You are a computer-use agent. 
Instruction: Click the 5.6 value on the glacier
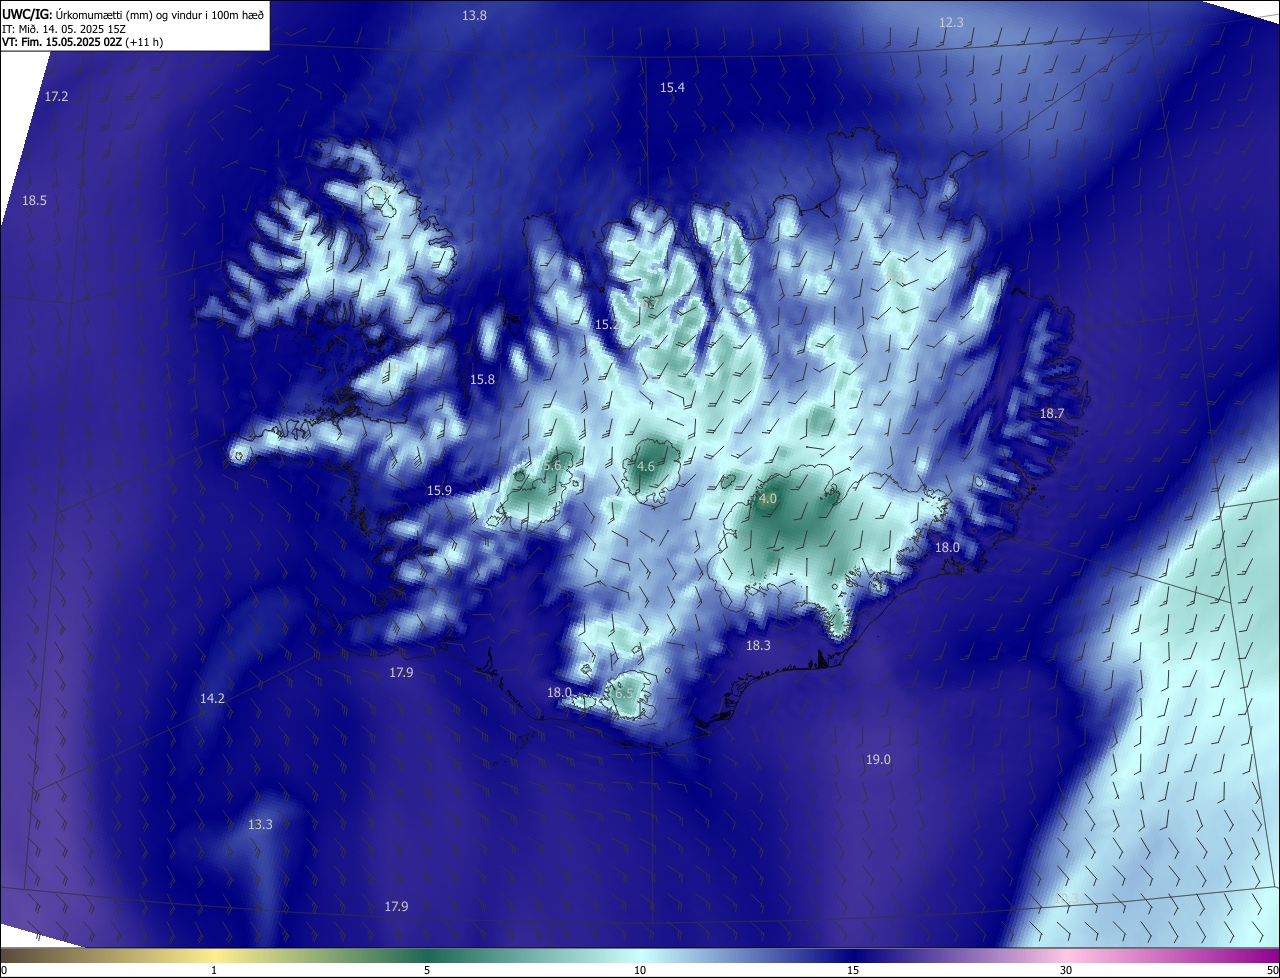click(552, 465)
